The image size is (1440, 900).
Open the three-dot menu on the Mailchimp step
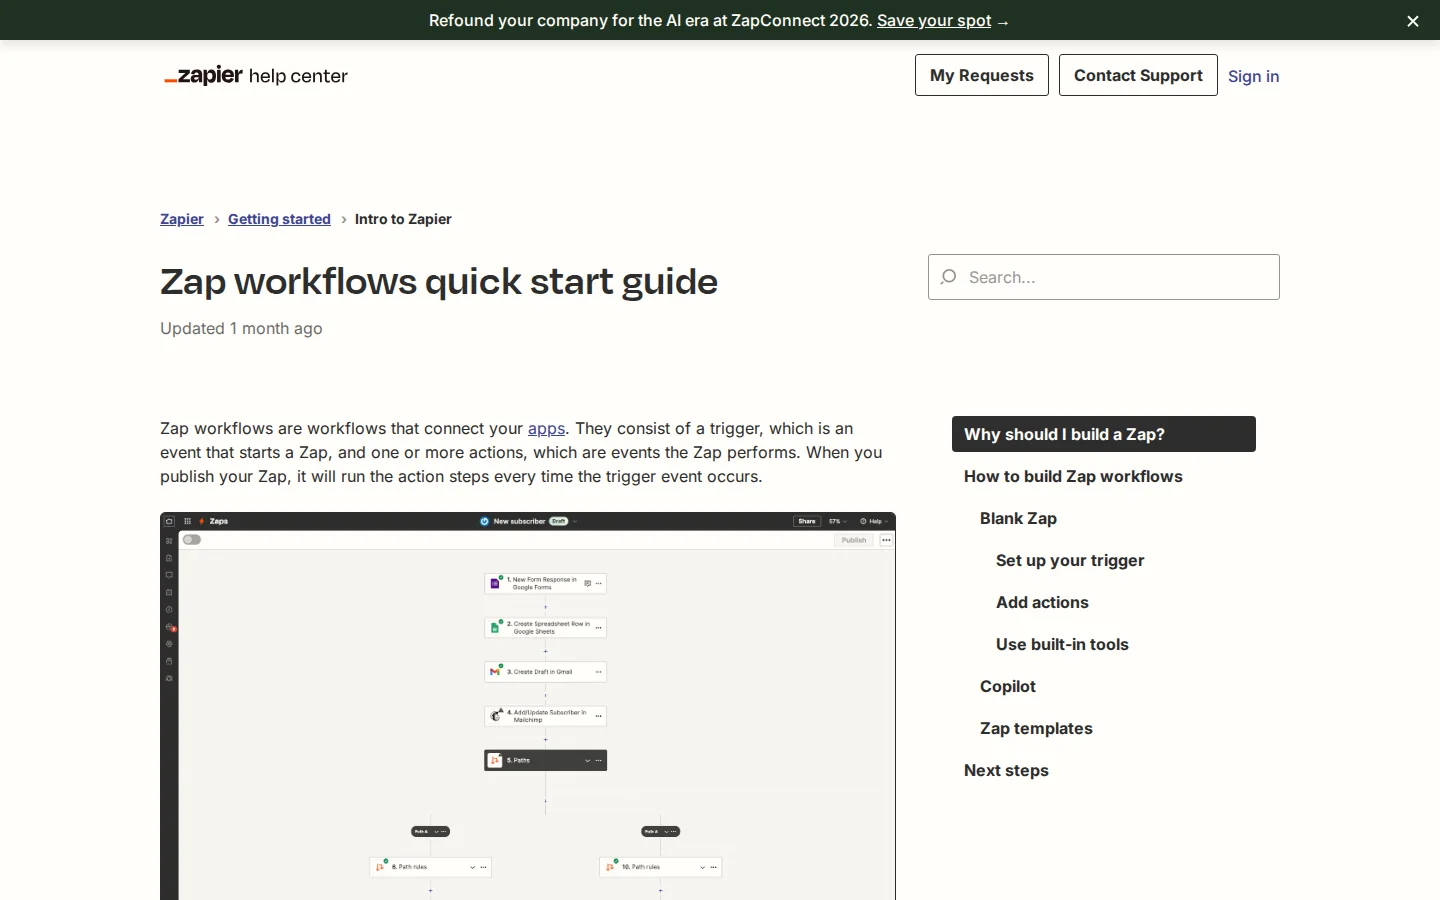tap(599, 716)
